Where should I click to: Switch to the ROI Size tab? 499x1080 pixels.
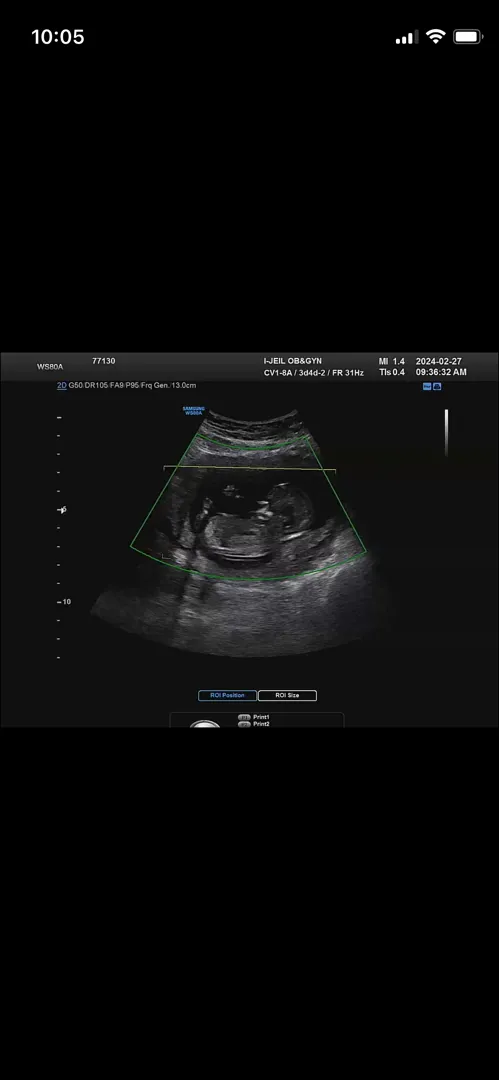coord(287,696)
